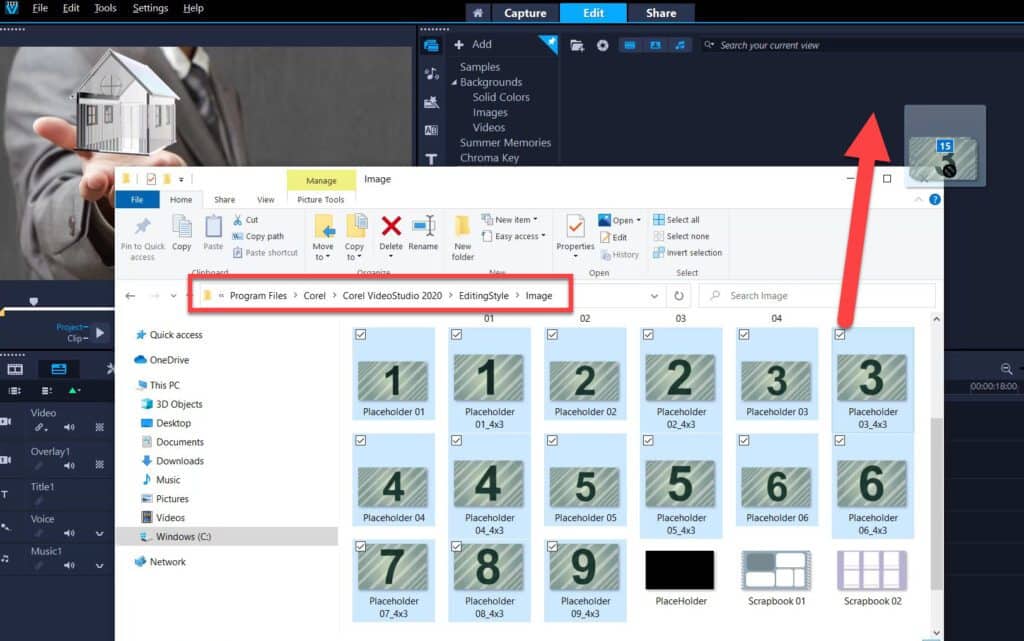
Task: Switch to the Share tab in VideoStudio
Action: coord(660,13)
